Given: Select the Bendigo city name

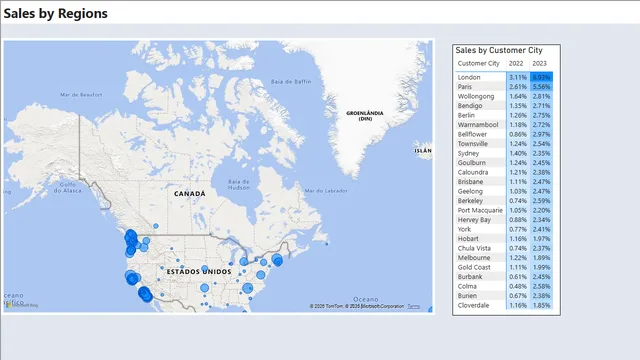Looking at the screenshot, I should click(x=470, y=106).
